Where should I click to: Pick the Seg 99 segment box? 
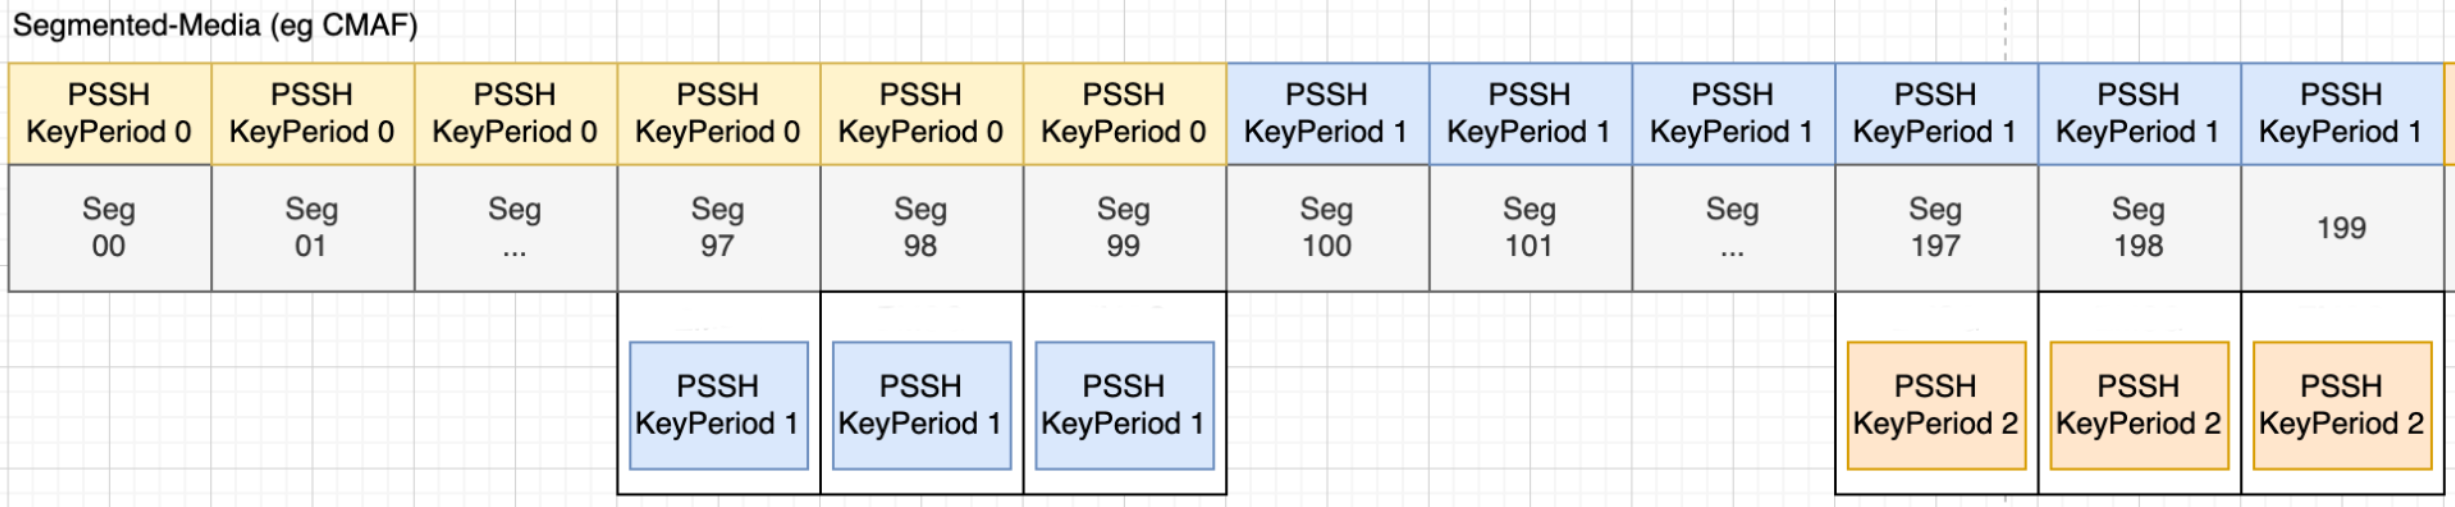coord(1124,228)
